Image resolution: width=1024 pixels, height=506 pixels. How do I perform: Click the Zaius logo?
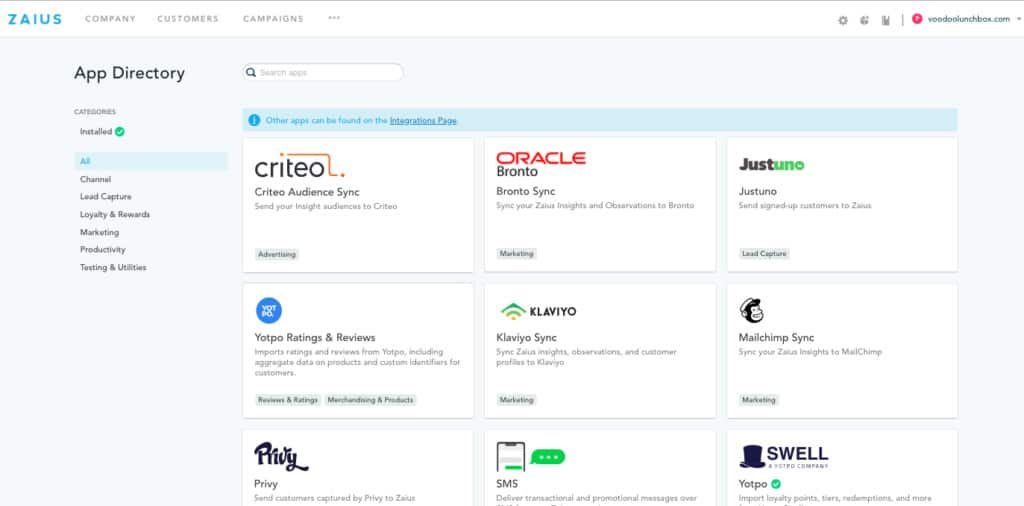[35, 19]
